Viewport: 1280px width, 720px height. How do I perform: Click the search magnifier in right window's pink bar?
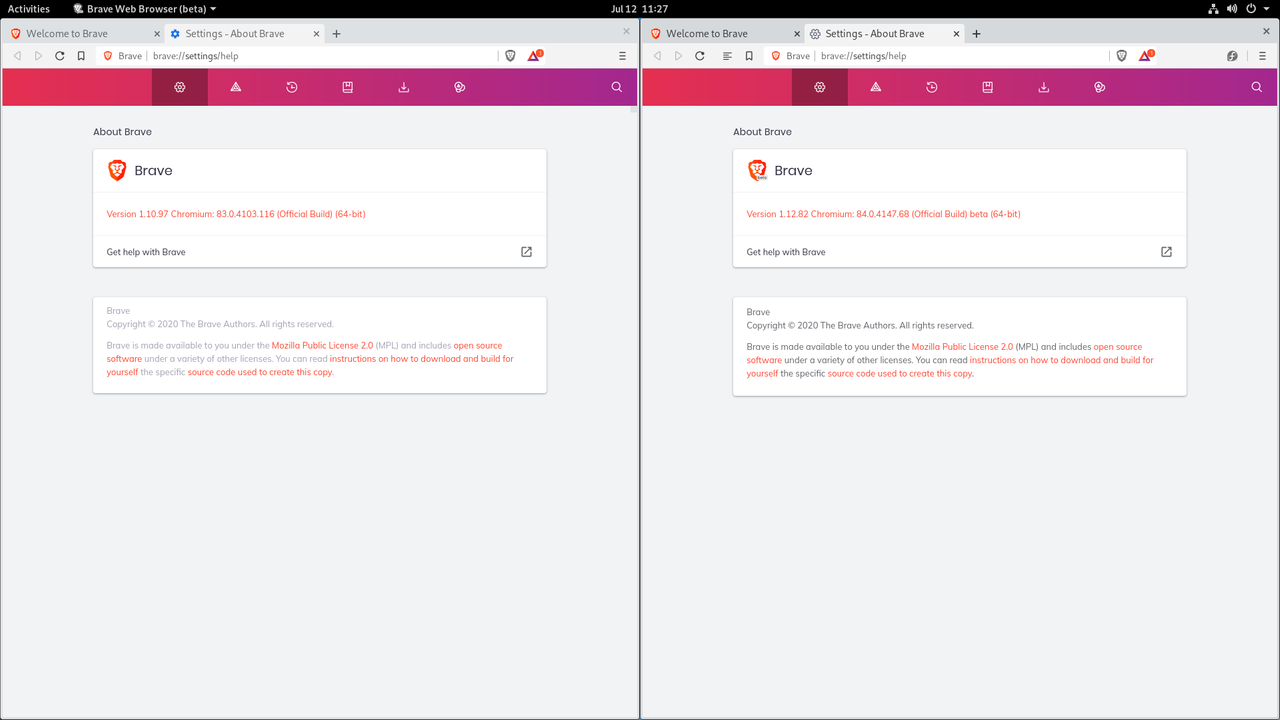(1257, 87)
